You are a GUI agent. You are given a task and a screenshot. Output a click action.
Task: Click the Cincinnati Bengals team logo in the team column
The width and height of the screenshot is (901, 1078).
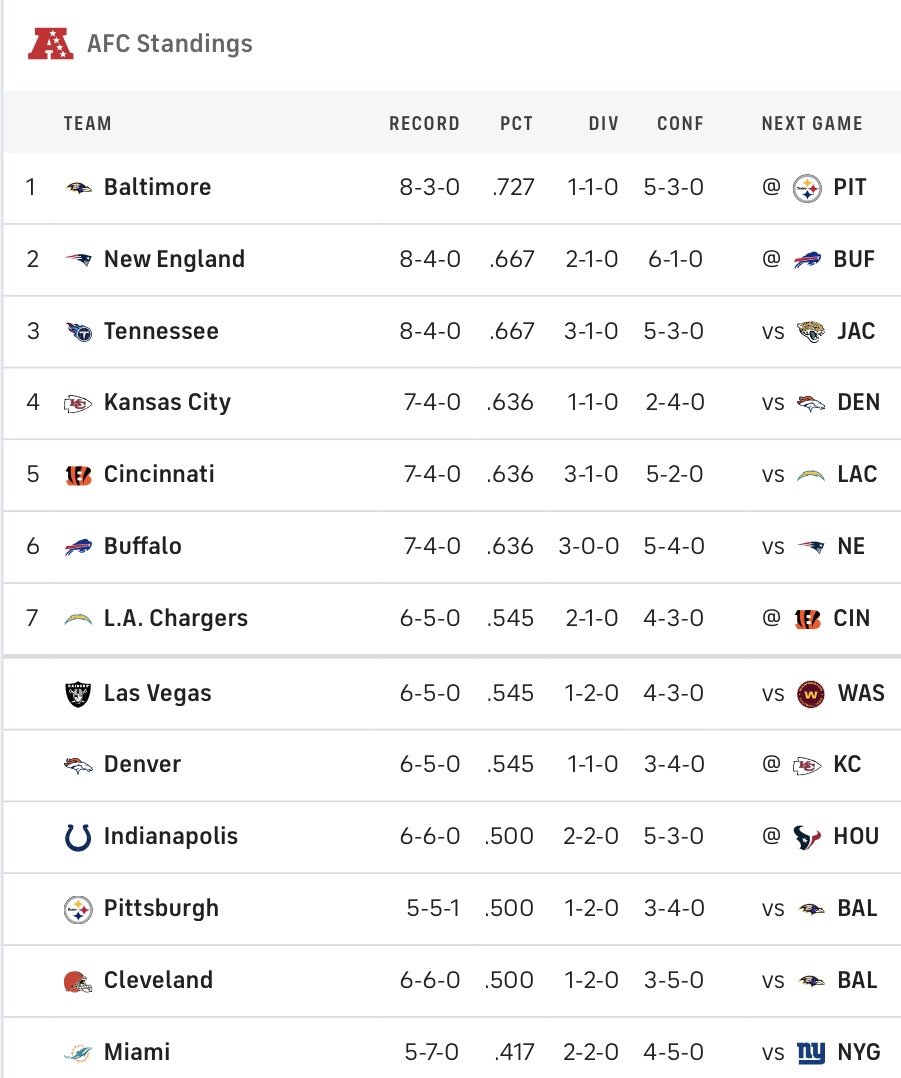[x=78, y=474]
